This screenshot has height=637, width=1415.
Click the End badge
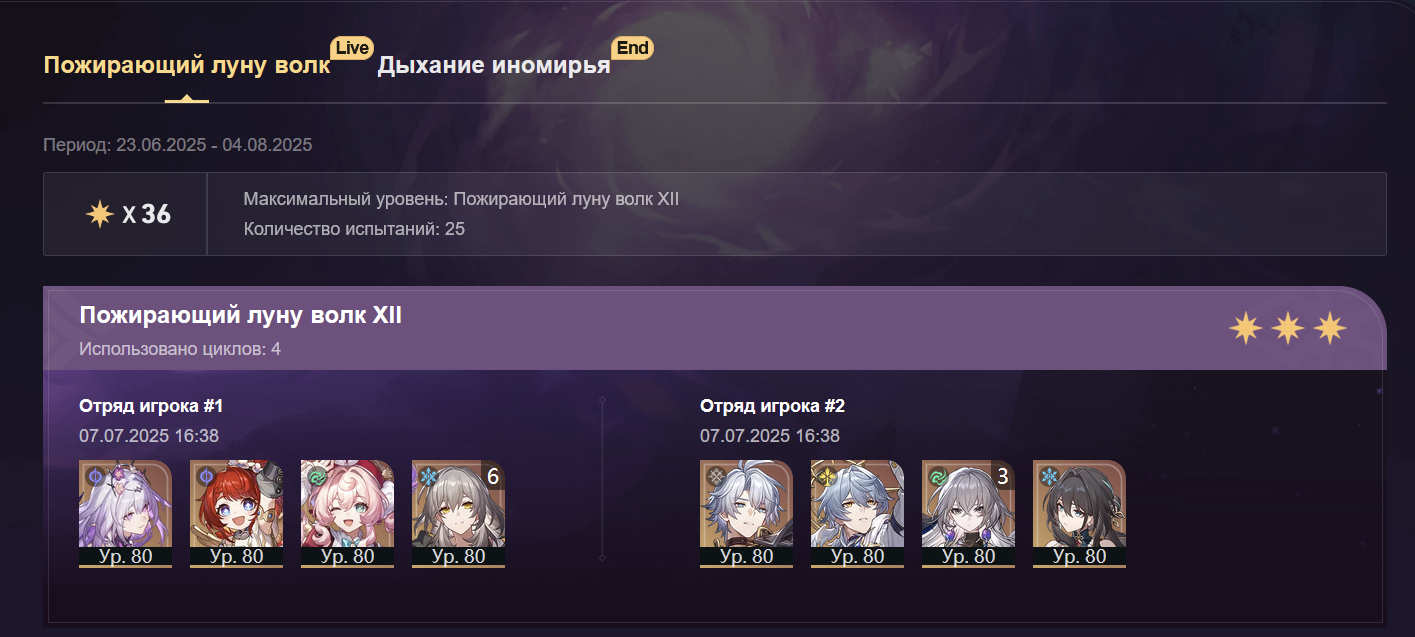(632, 48)
